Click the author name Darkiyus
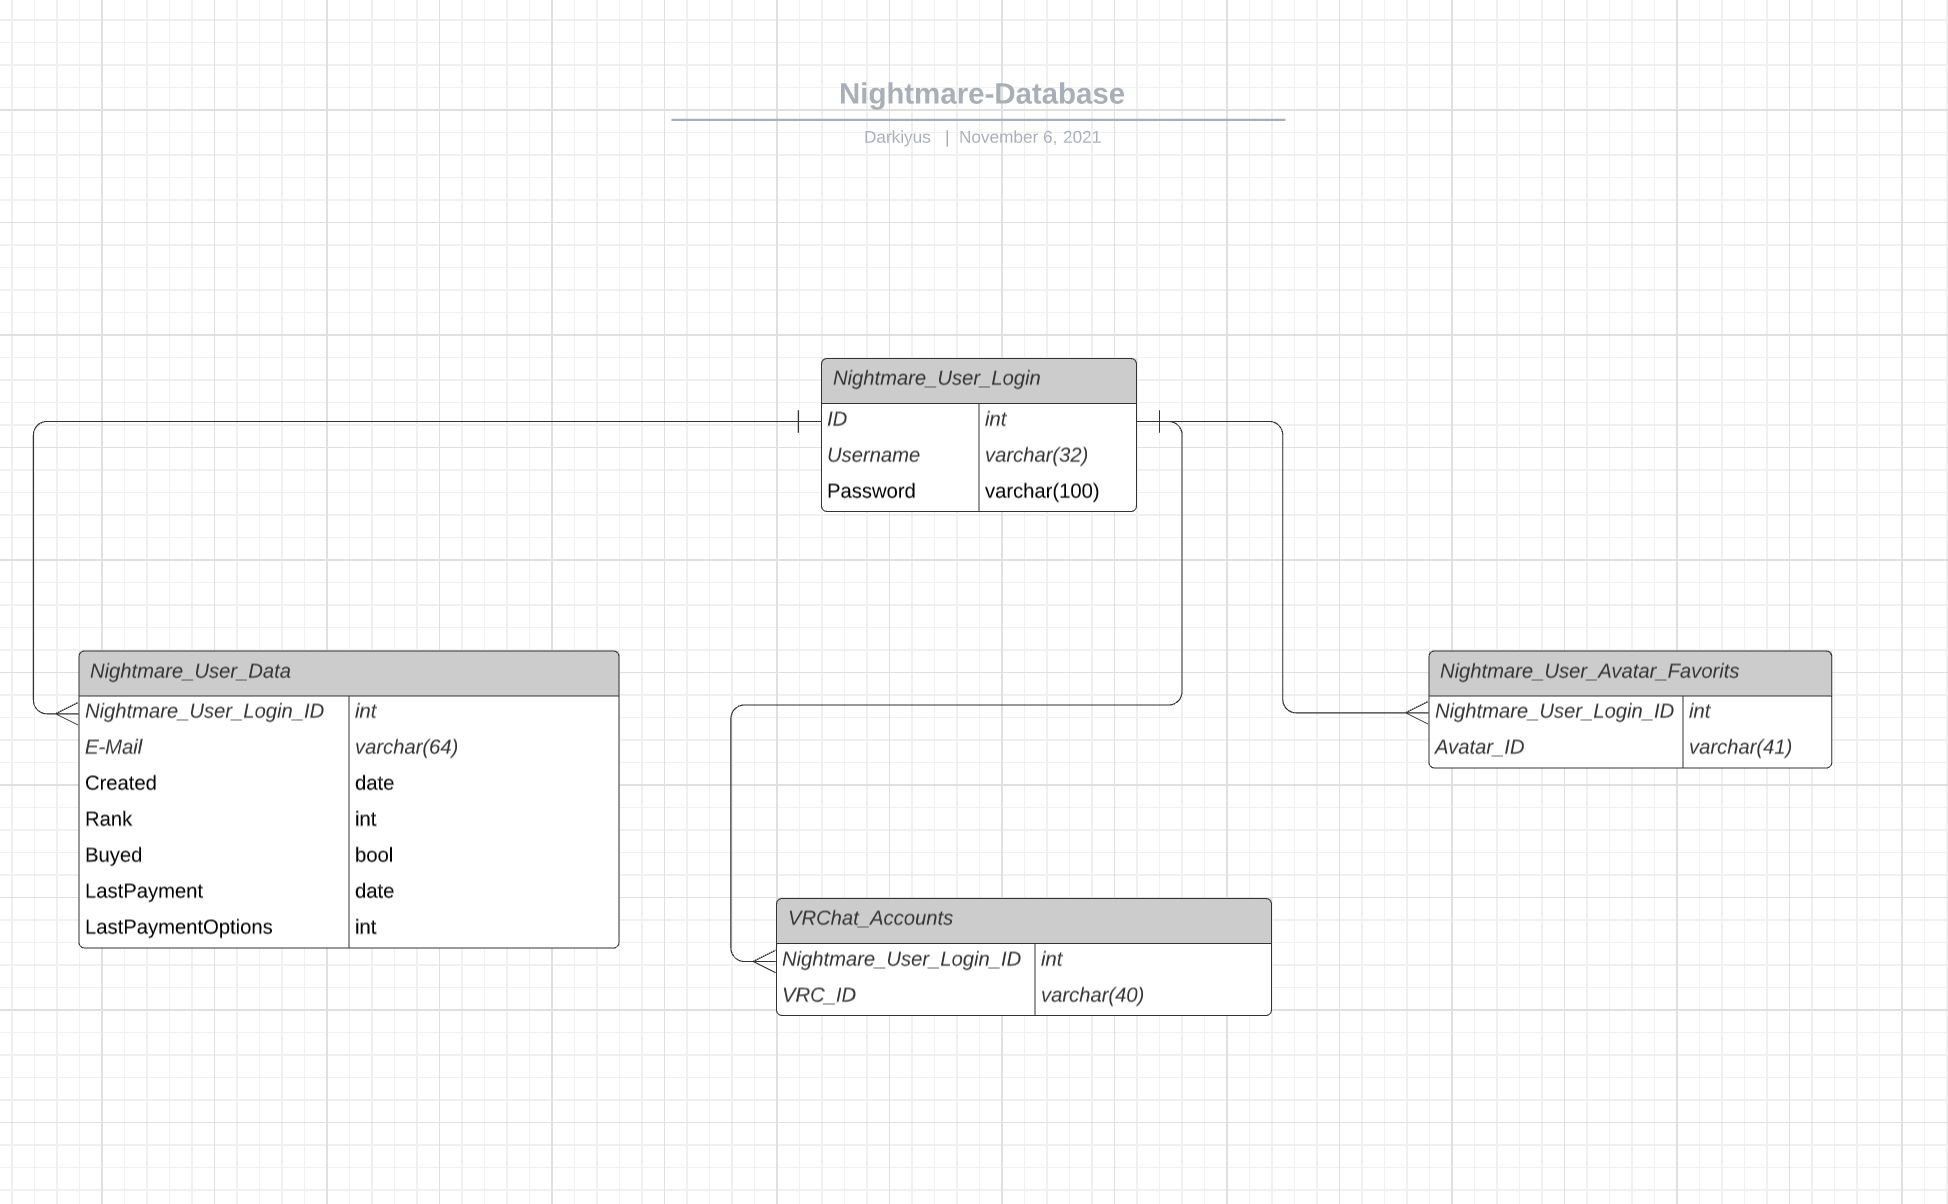 897,138
